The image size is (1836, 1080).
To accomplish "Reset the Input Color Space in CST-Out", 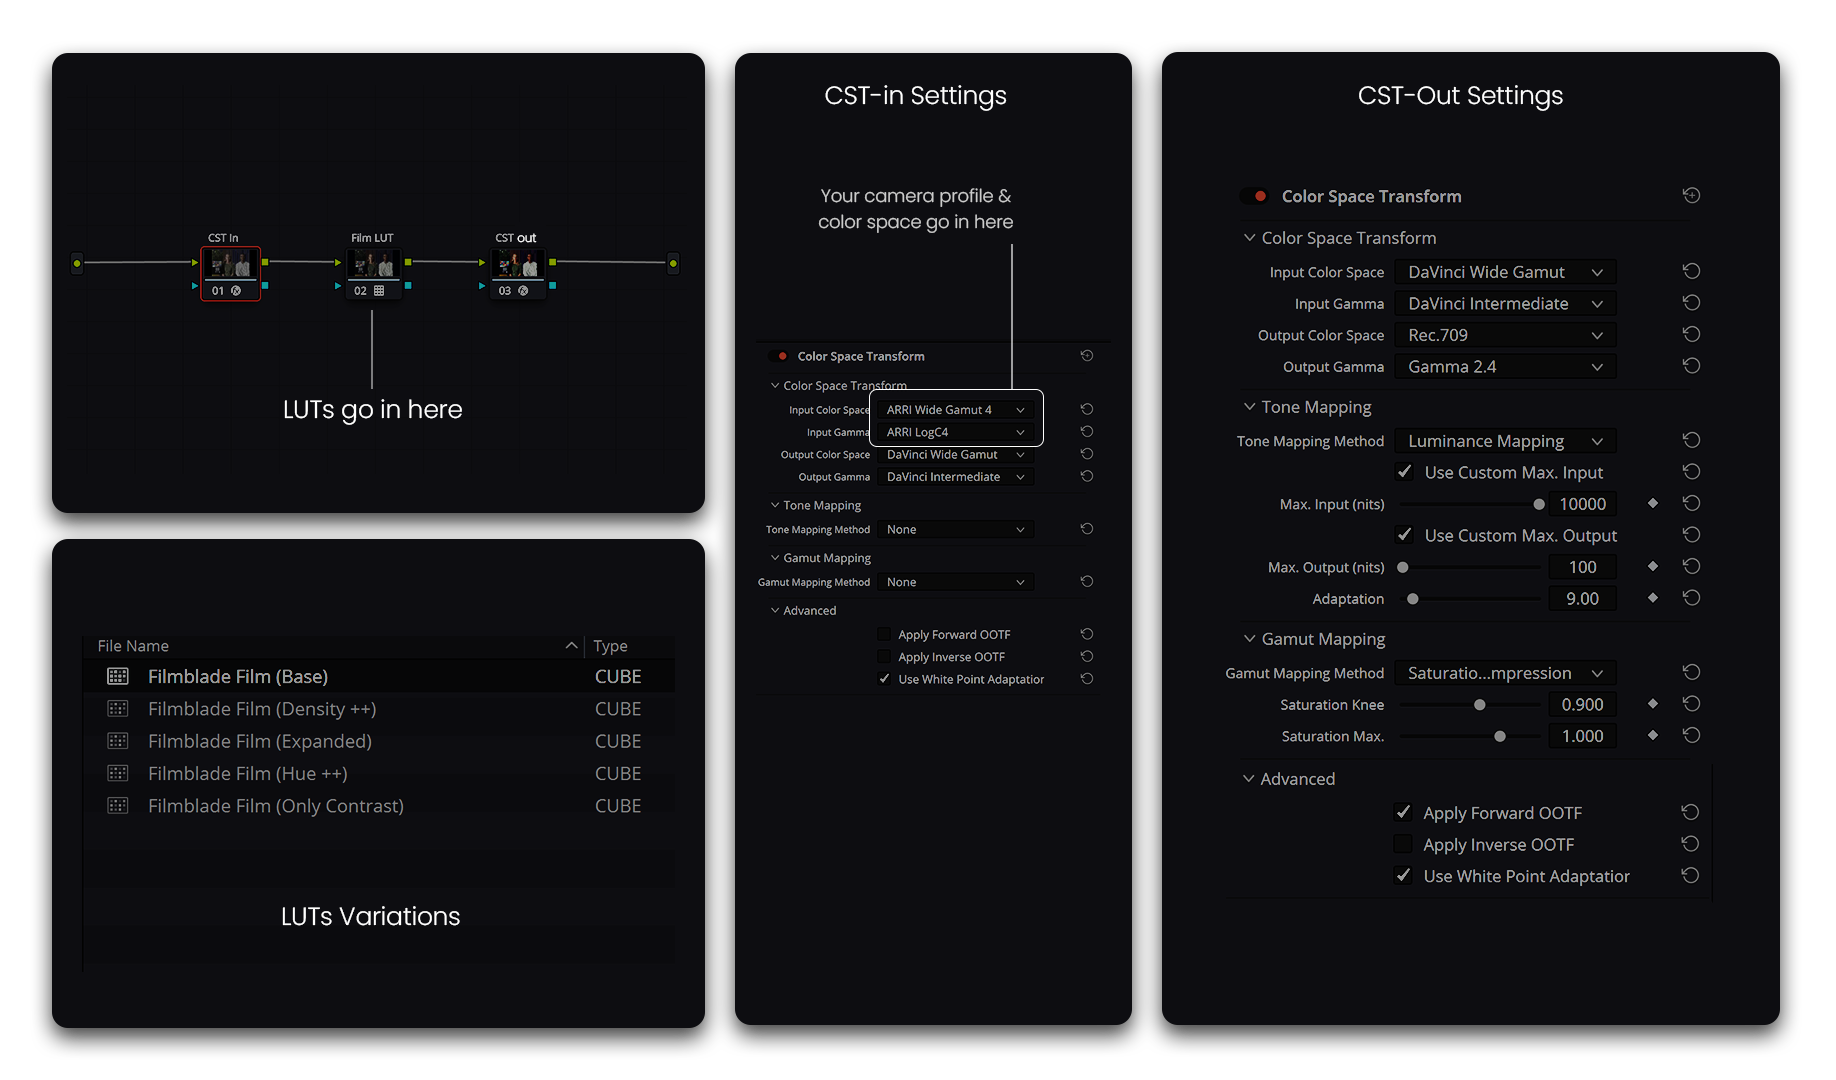I will [x=1691, y=271].
